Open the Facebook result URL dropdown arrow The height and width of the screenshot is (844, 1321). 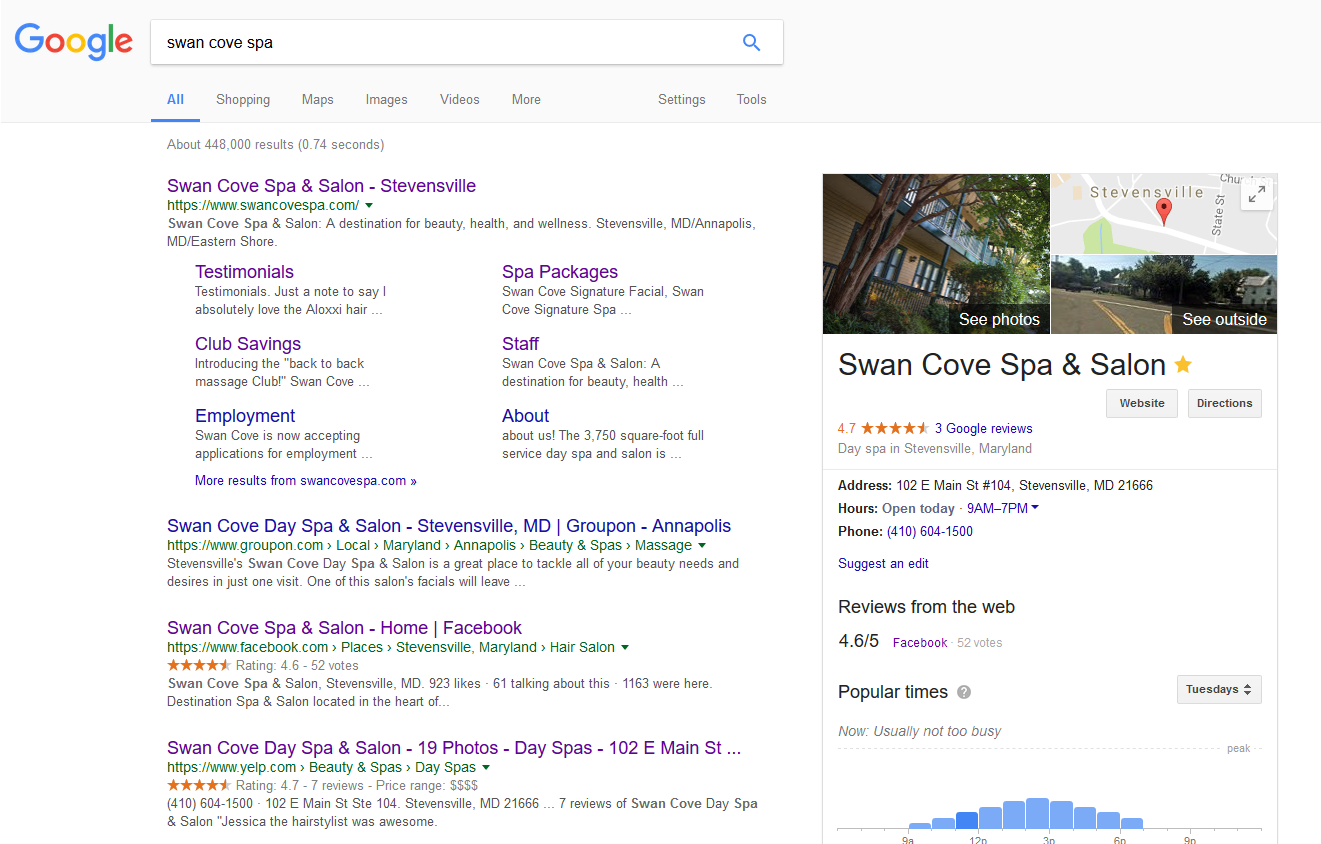(x=625, y=648)
